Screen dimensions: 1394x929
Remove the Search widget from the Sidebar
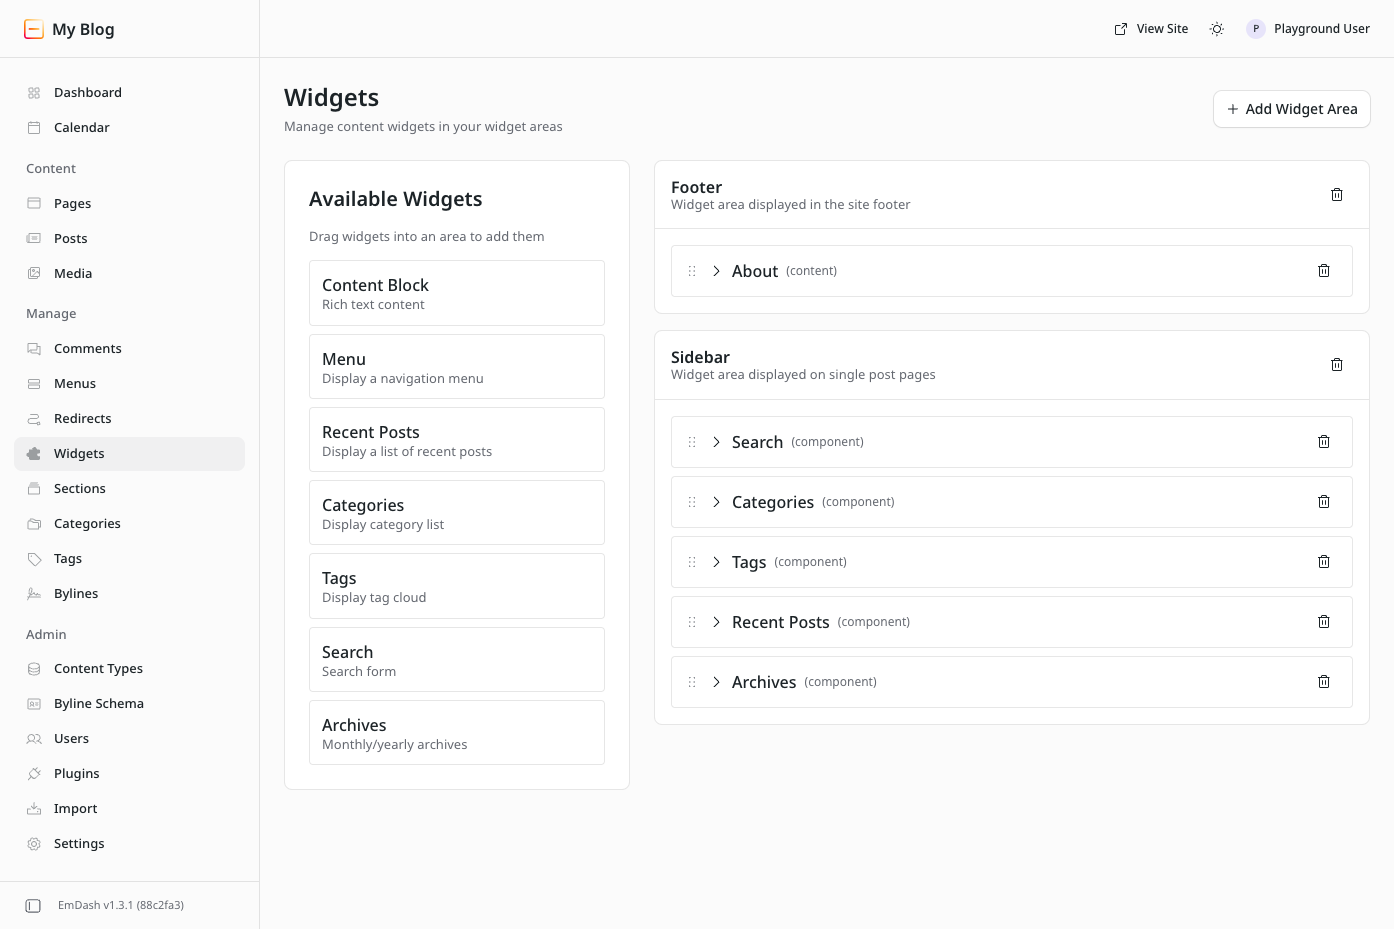[x=1324, y=442]
